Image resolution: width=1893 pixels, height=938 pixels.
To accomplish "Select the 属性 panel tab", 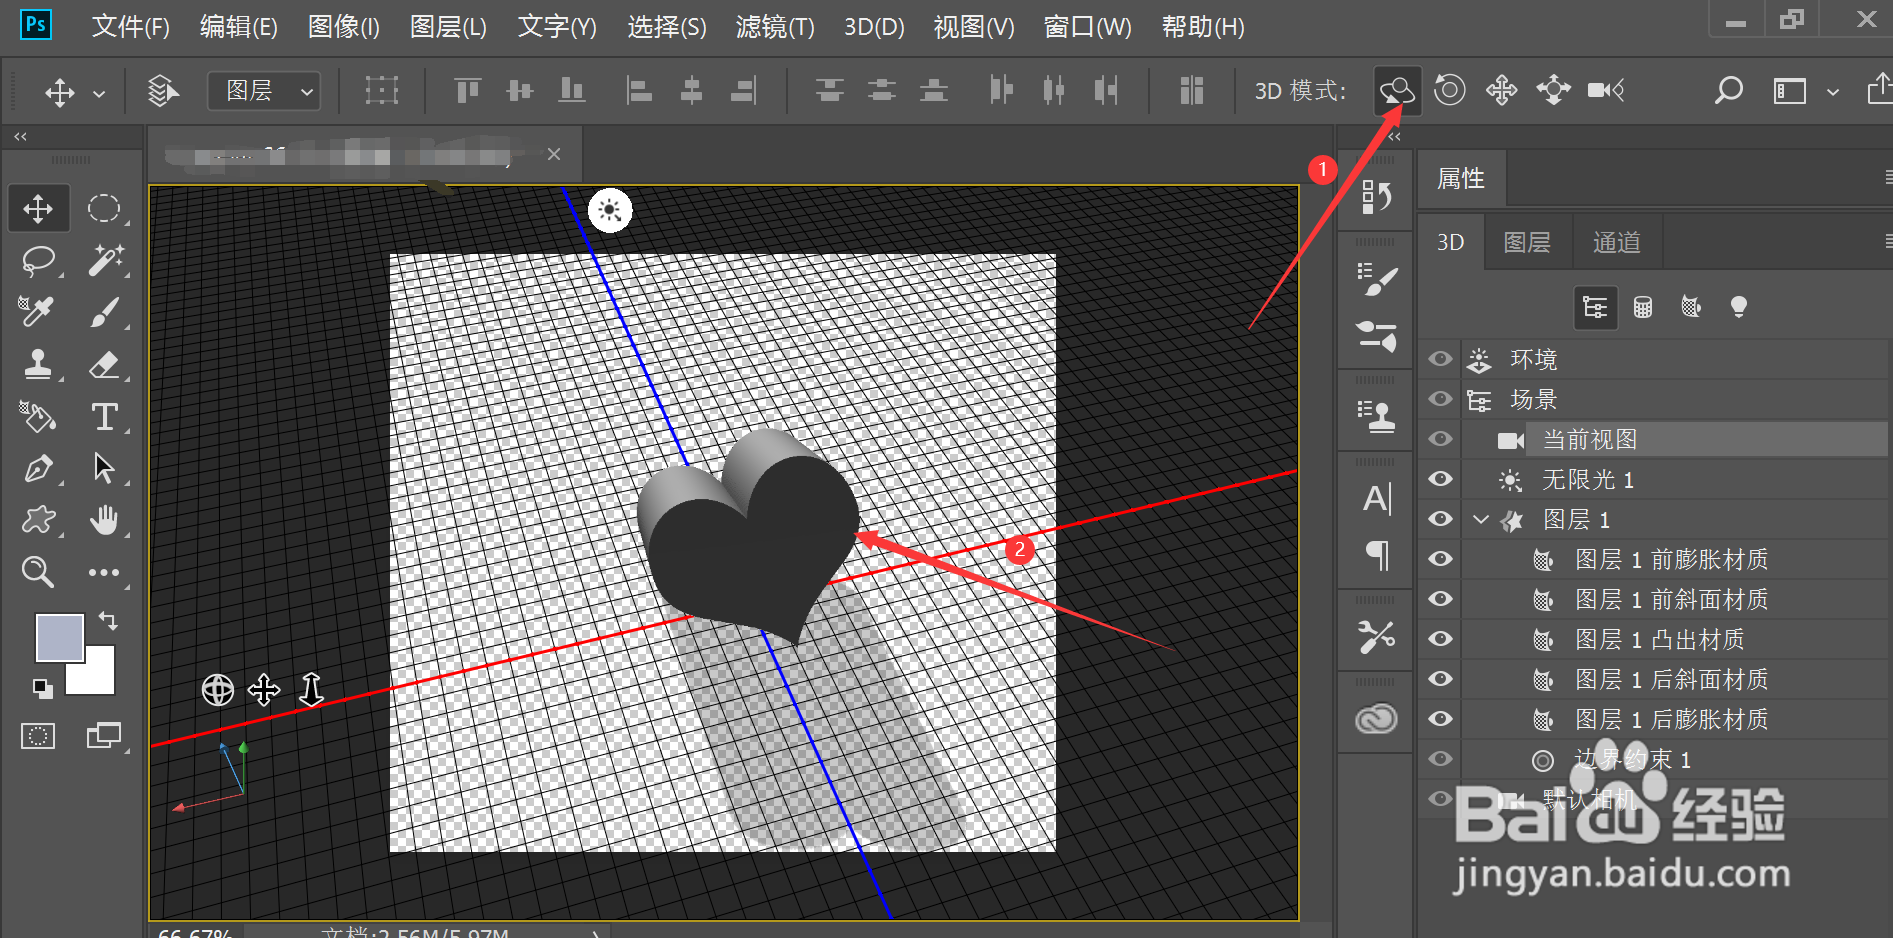I will click(1462, 179).
